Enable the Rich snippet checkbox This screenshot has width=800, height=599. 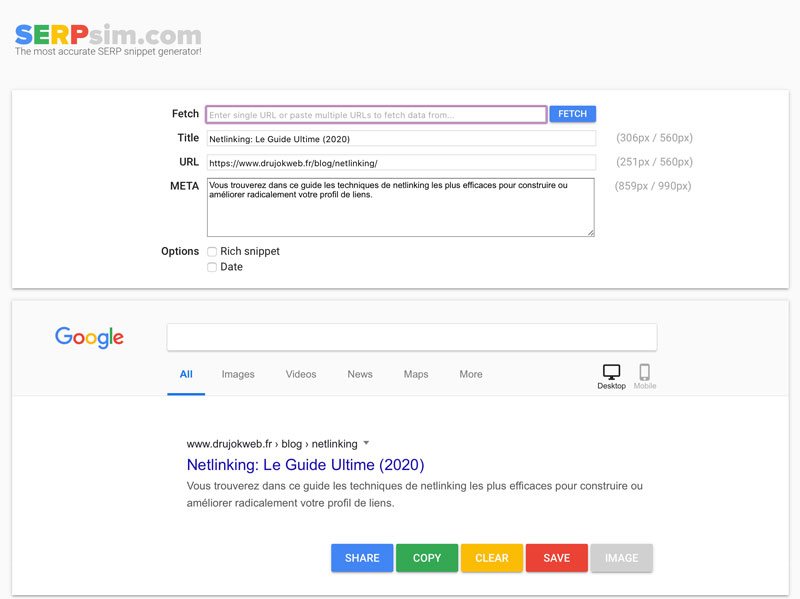212,252
